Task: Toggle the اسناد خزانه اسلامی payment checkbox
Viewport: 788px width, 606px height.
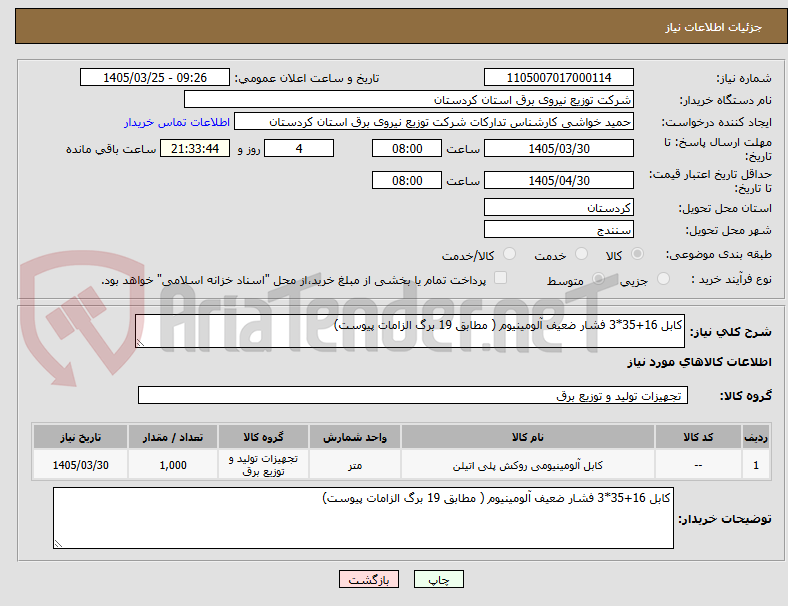Action: [x=501, y=278]
